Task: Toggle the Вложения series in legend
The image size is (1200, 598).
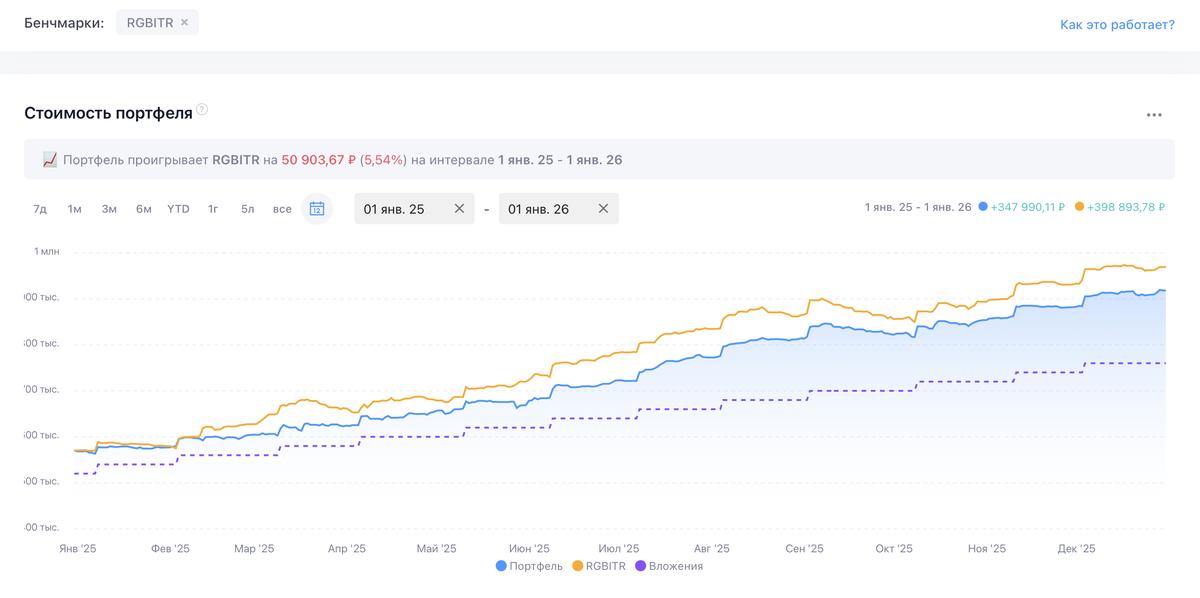Action: 669,566
